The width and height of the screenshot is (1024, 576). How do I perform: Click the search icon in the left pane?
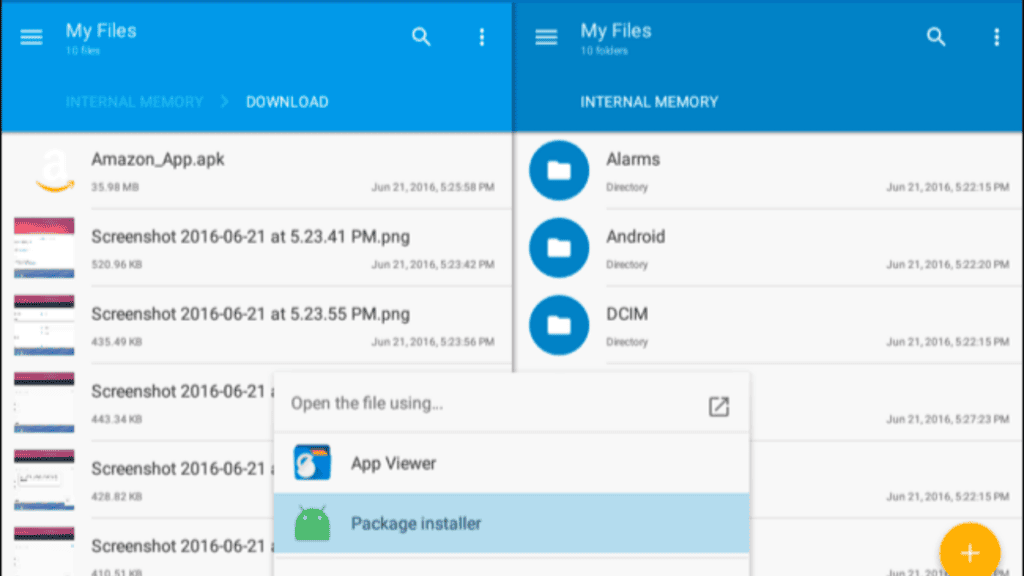[x=421, y=37]
